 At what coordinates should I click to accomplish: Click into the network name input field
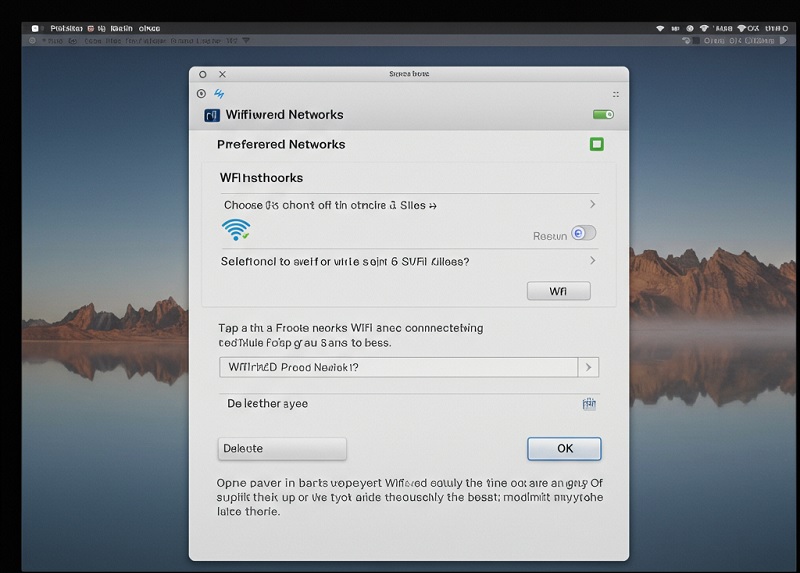(398, 367)
